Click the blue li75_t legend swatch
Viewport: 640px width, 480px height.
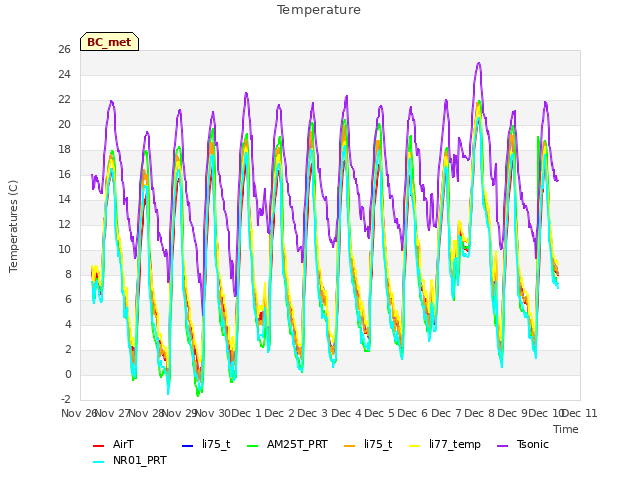point(187,445)
